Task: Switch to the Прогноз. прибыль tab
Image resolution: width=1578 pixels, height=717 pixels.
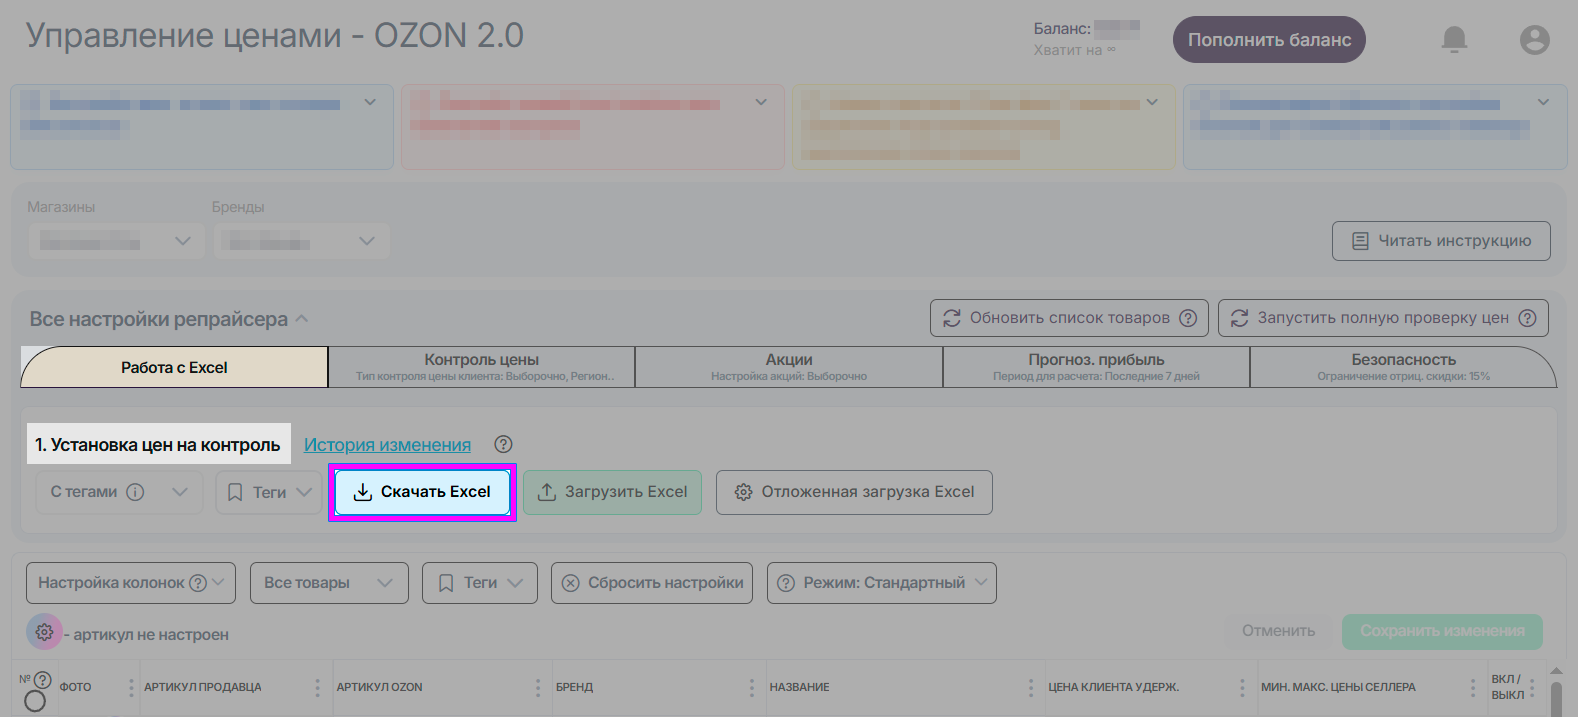Action: [1096, 367]
